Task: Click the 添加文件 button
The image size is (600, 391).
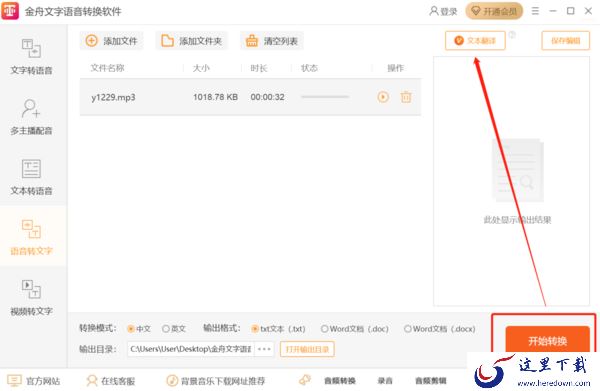Action: tap(111, 41)
